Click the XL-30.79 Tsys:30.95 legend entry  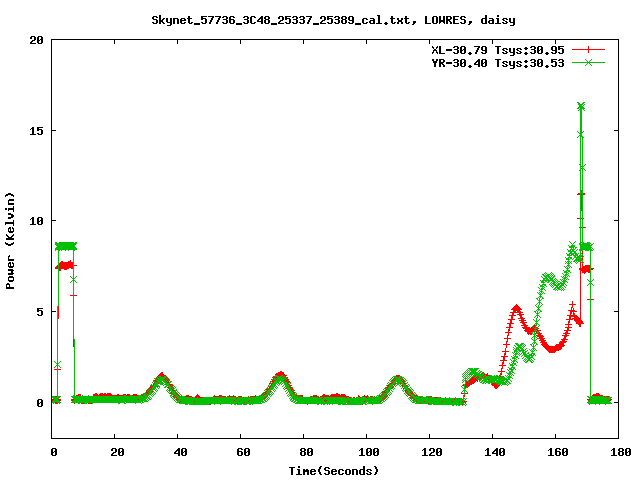(x=498, y=50)
